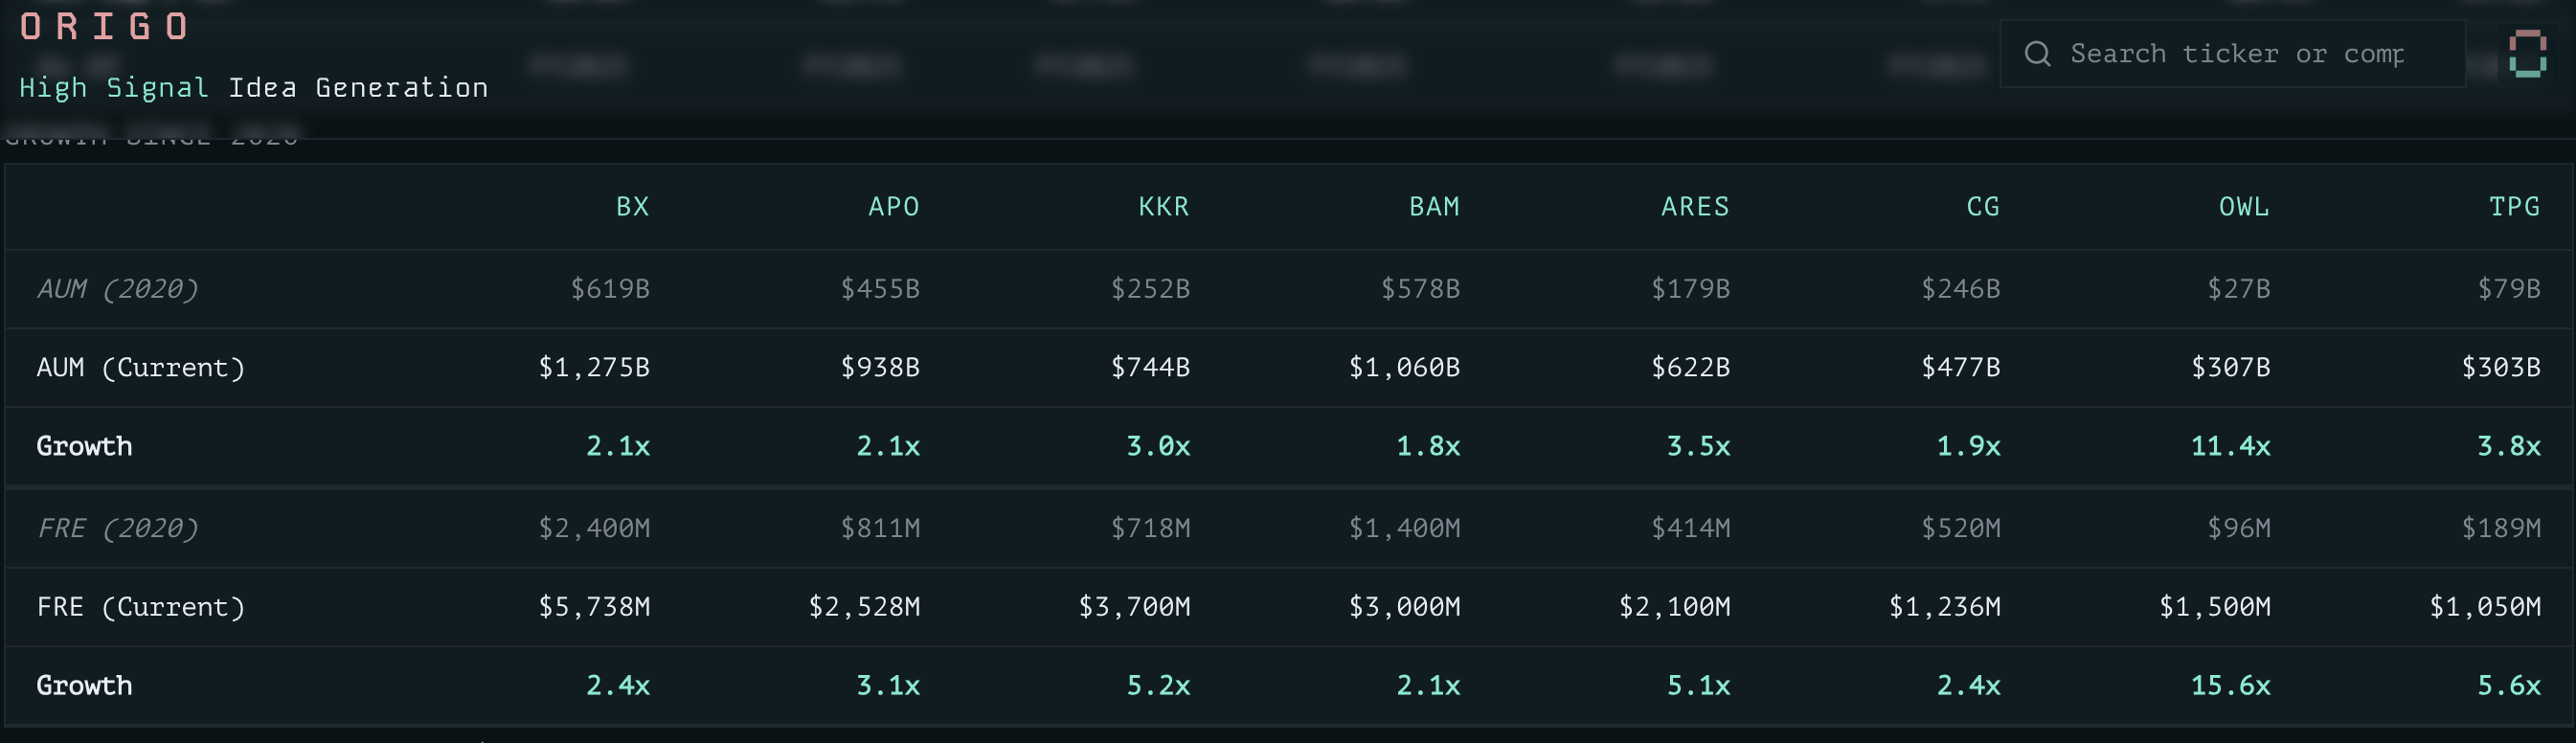This screenshot has height=743, width=2576.
Task: Click the KKR column header
Action: click(1164, 207)
